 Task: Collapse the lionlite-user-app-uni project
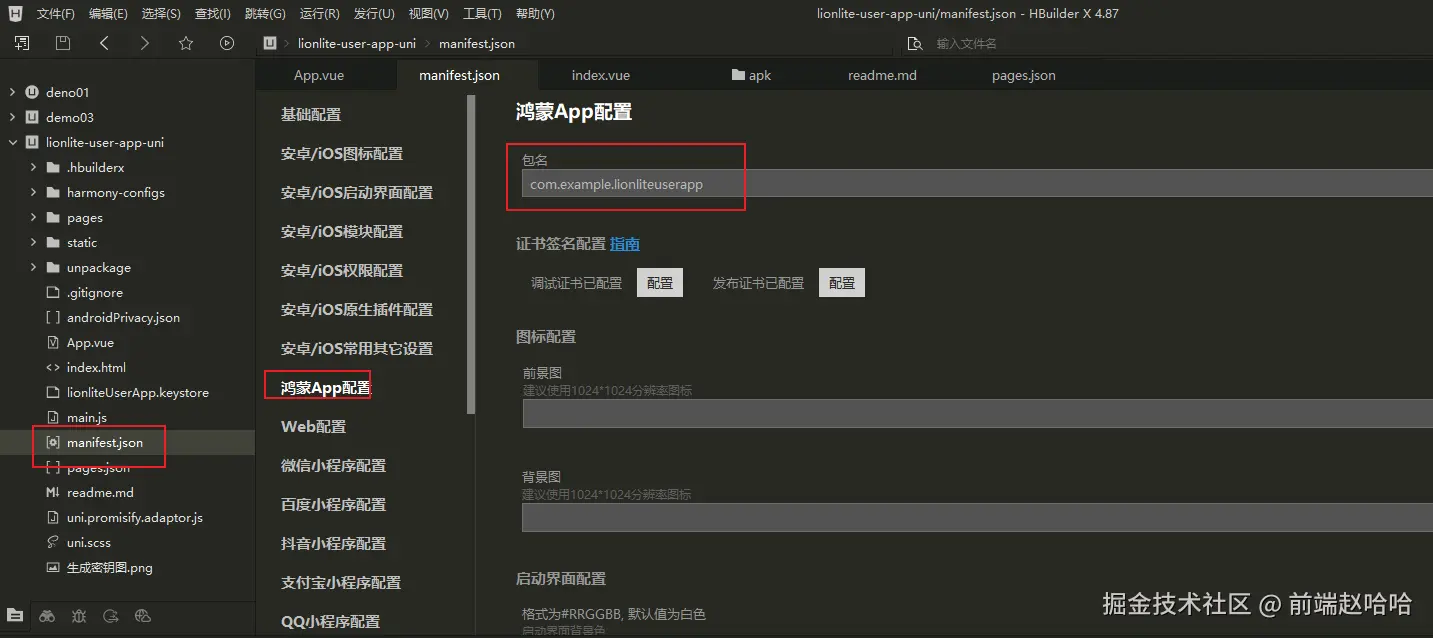(13, 142)
